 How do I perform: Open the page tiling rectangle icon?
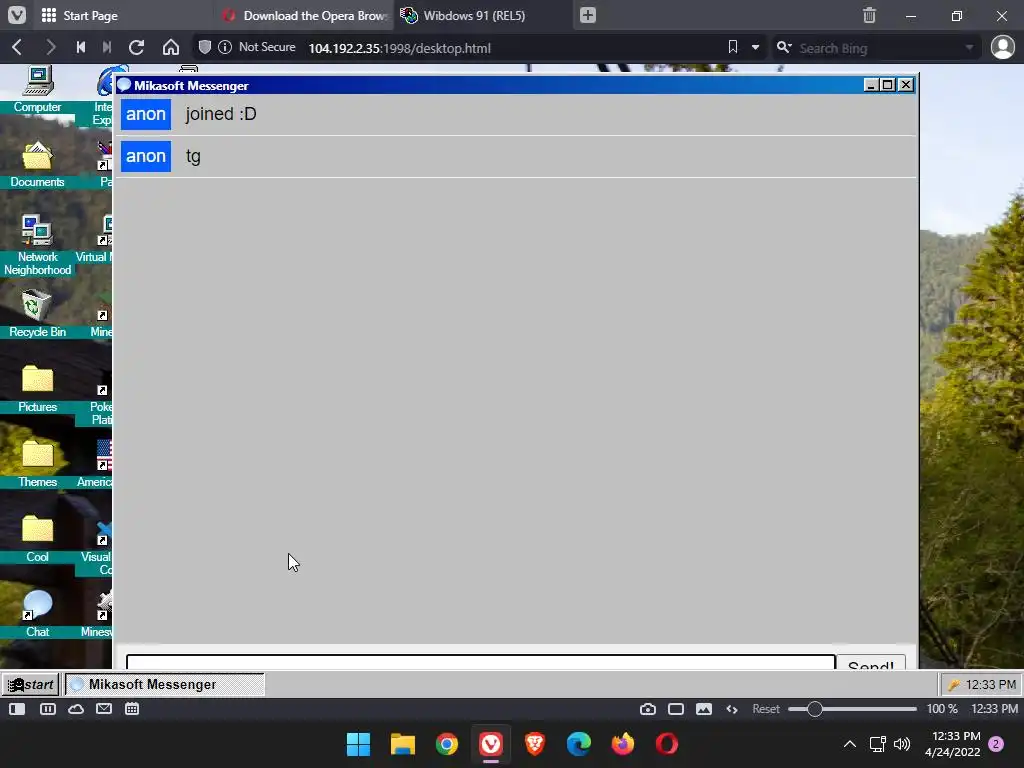(x=676, y=709)
